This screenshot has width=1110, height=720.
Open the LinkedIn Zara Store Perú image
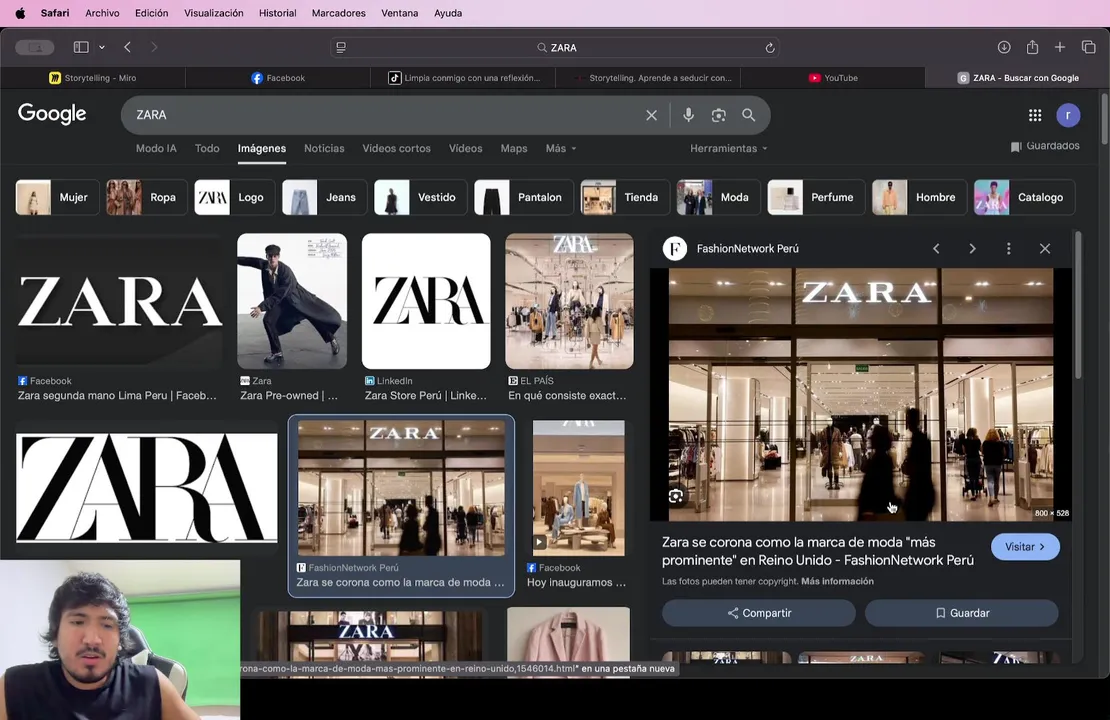[x=425, y=301]
